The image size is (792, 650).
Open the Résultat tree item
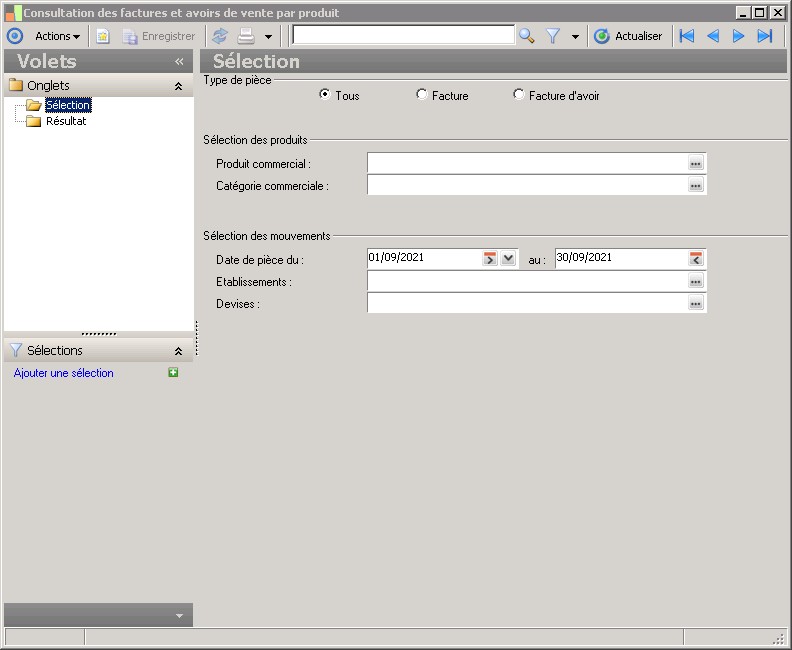click(x=66, y=121)
